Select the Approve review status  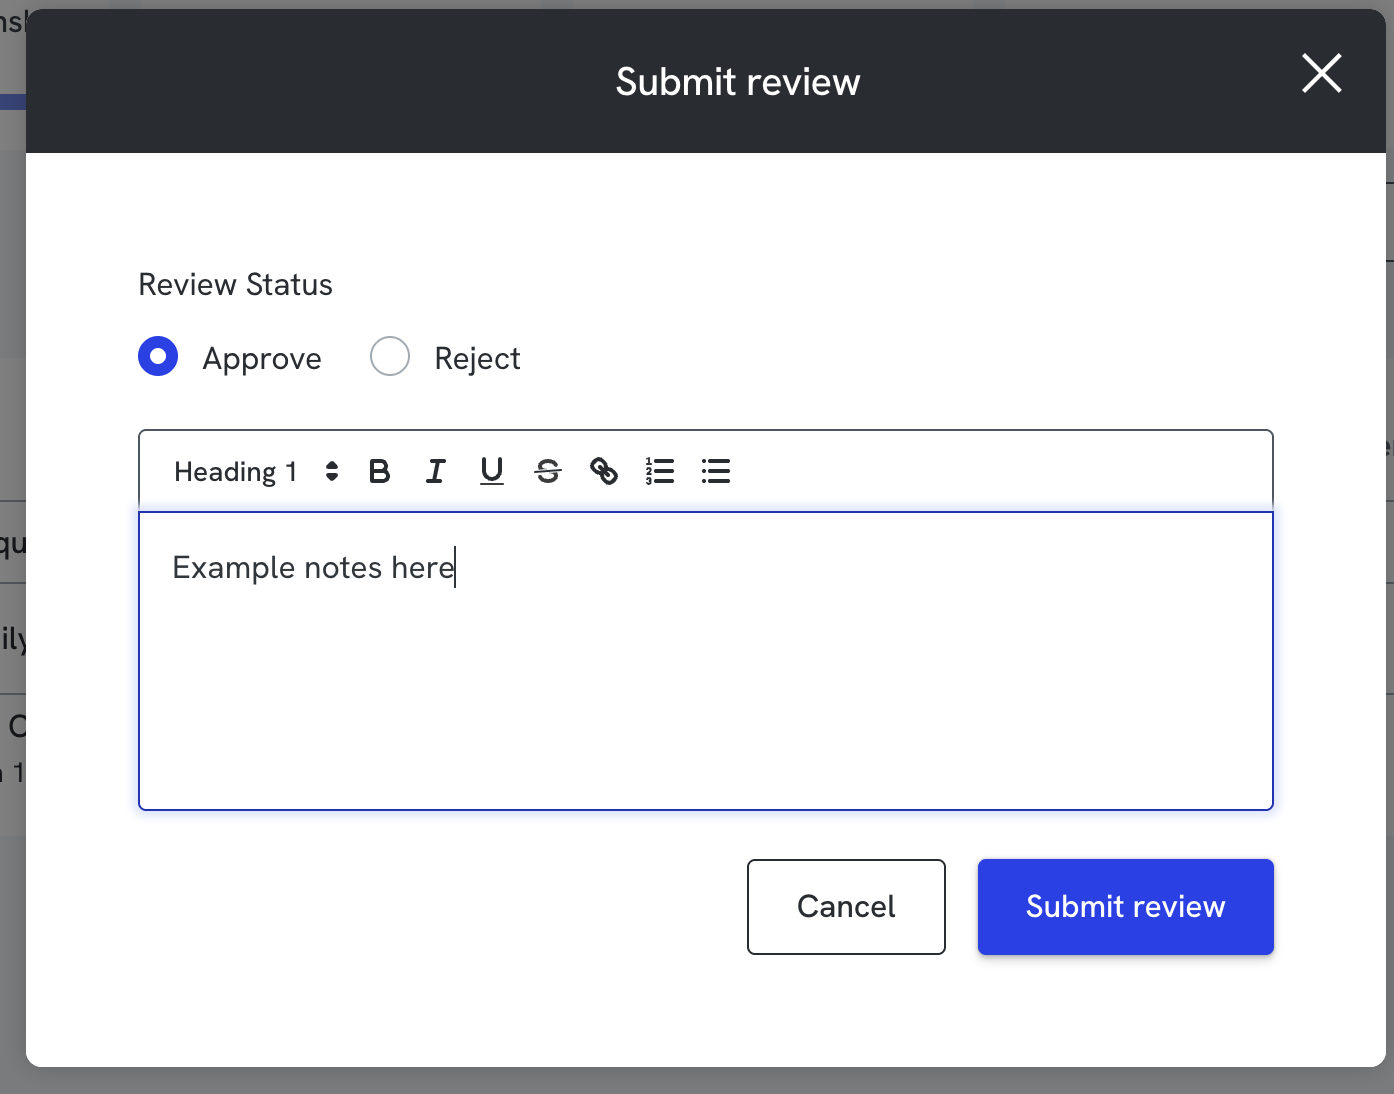point(158,357)
